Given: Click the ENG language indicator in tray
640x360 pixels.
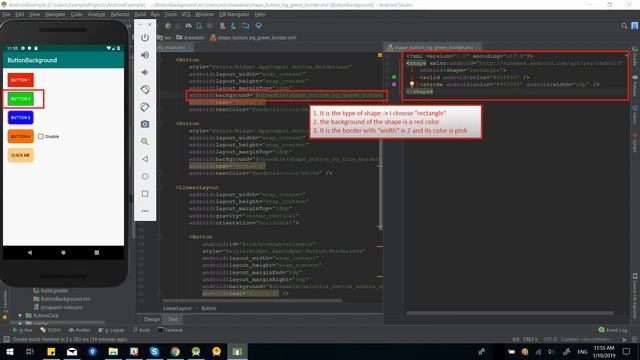Looking at the screenshot, I should (x=582, y=351).
